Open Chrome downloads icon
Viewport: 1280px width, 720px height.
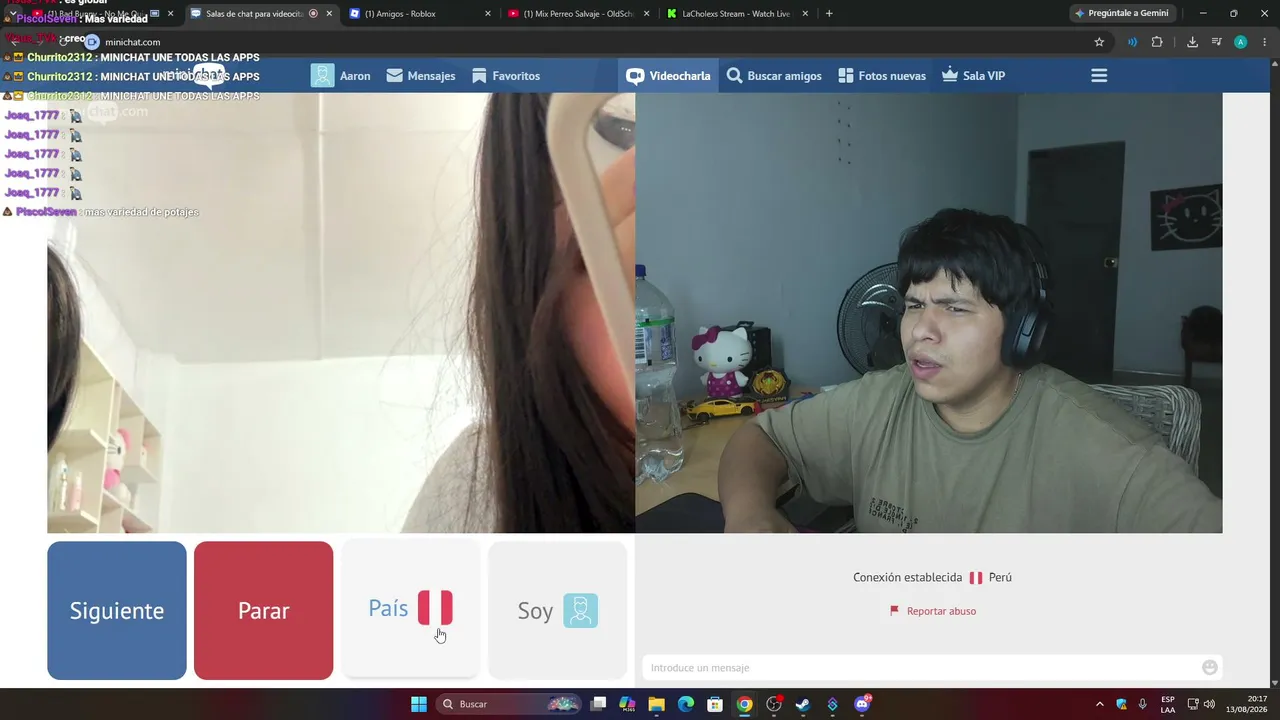click(1192, 42)
